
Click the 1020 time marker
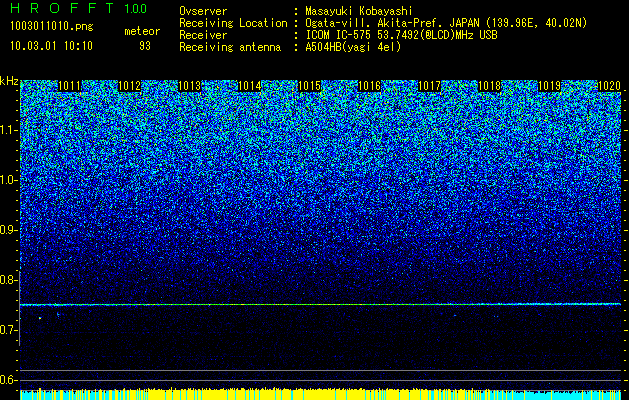pos(609,86)
